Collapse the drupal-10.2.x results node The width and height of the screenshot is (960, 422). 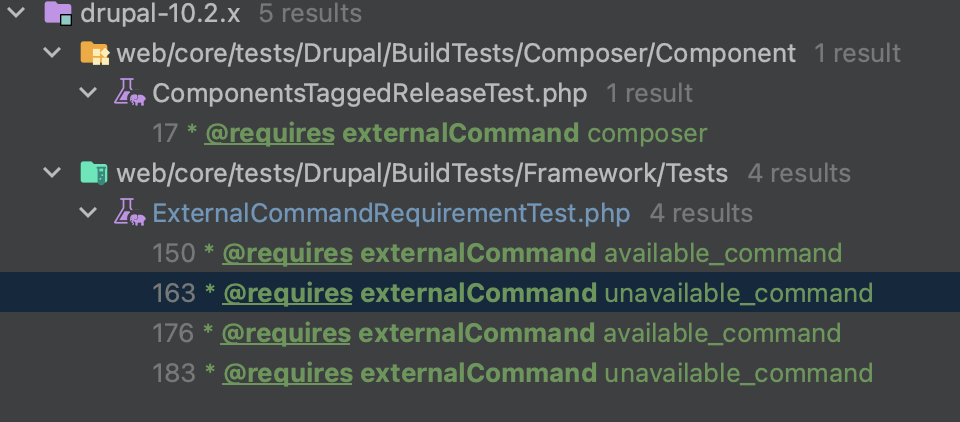[17, 13]
